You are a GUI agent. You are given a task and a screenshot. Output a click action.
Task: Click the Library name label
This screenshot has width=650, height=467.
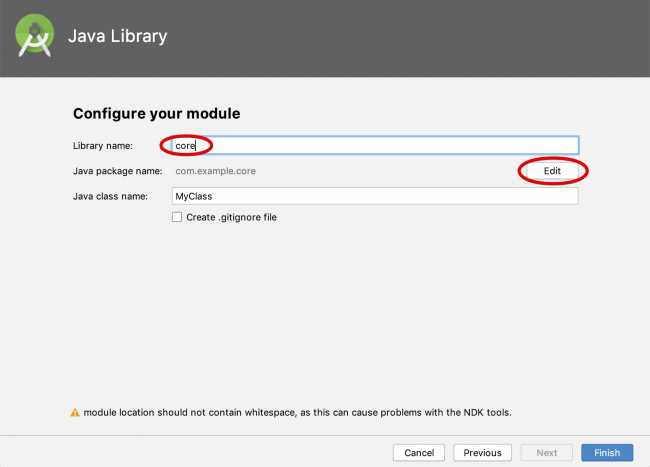103,146
